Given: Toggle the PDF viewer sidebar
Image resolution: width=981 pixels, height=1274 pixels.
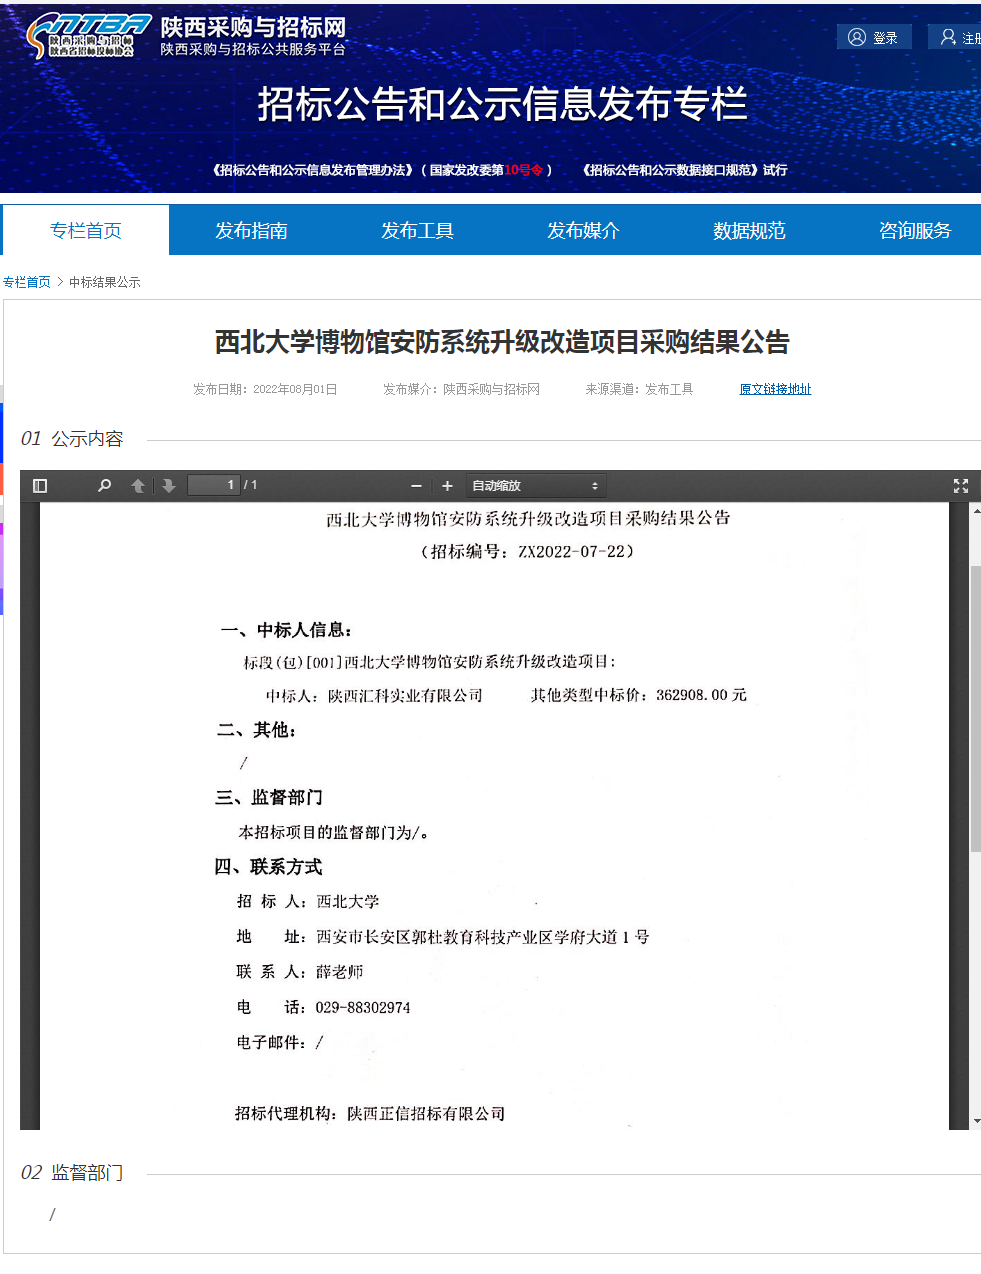Looking at the screenshot, I should [40, 486].
